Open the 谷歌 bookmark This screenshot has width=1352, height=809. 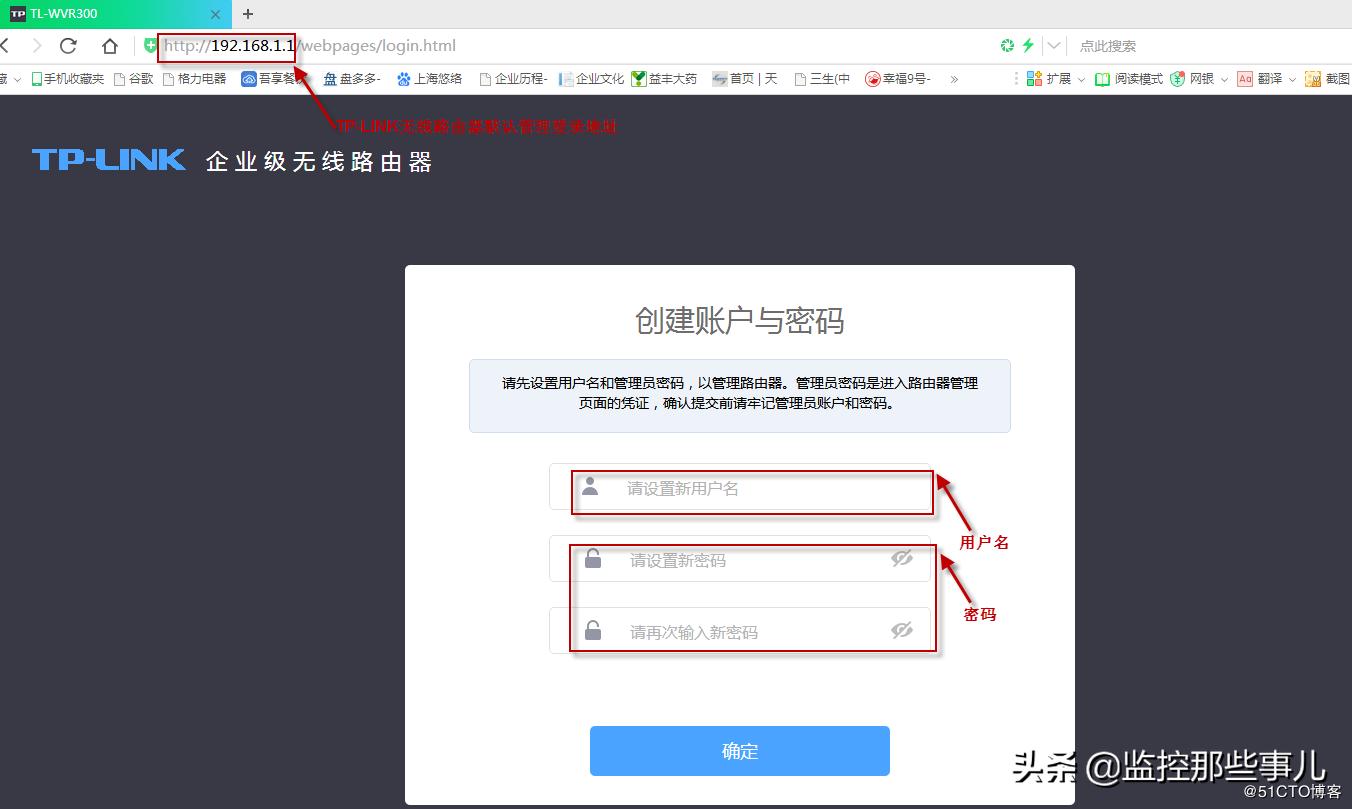(133, 78)
